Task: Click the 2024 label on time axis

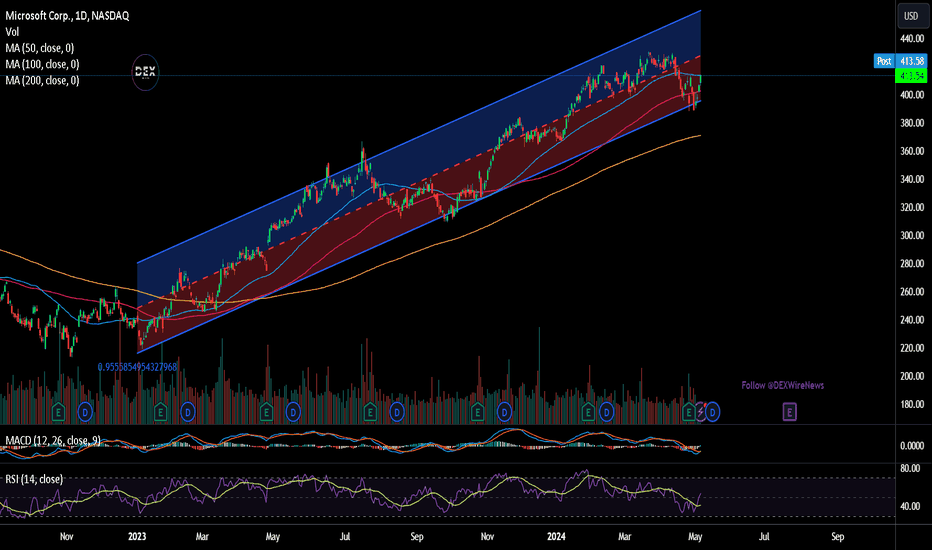Action: pyautogui.click(x=556, y=536)
